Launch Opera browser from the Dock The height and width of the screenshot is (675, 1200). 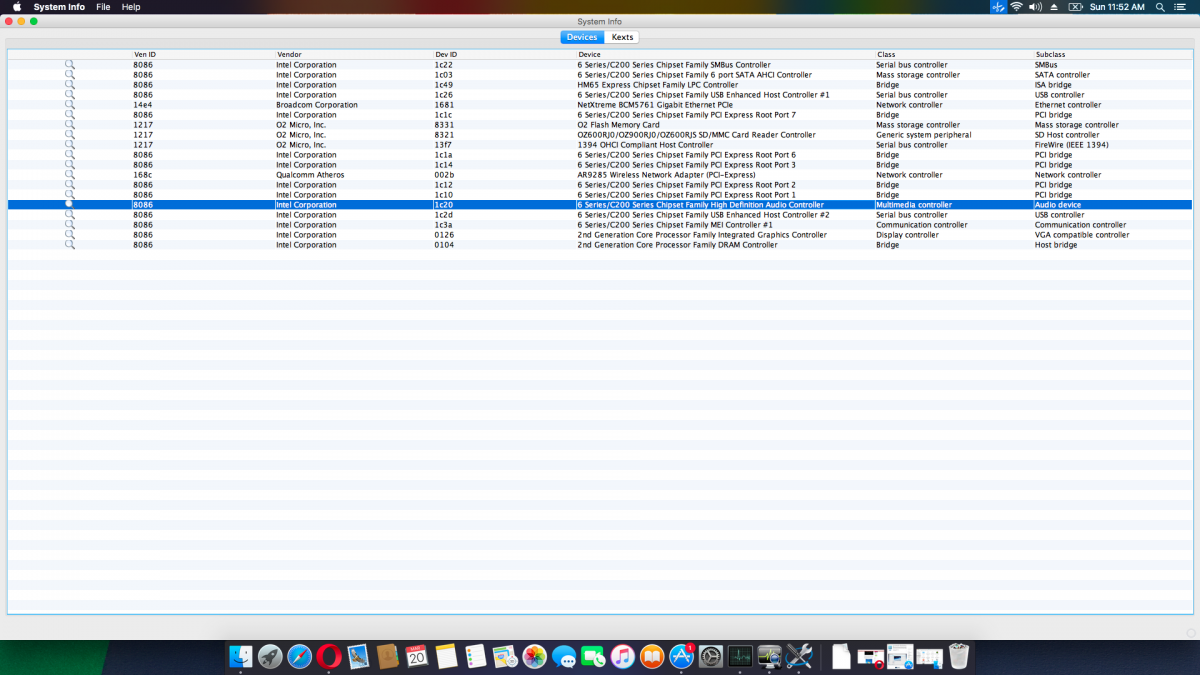tap(329, 656)
